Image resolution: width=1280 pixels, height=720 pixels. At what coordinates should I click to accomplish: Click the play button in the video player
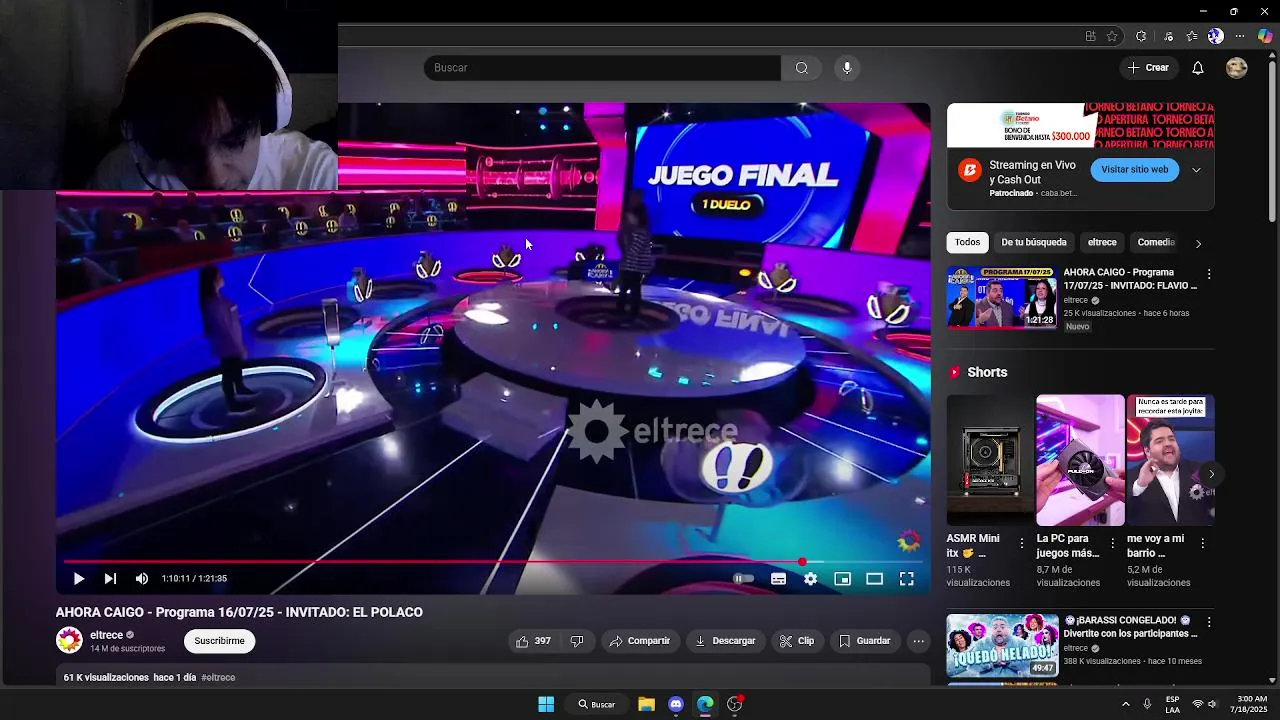click(79, 578)
